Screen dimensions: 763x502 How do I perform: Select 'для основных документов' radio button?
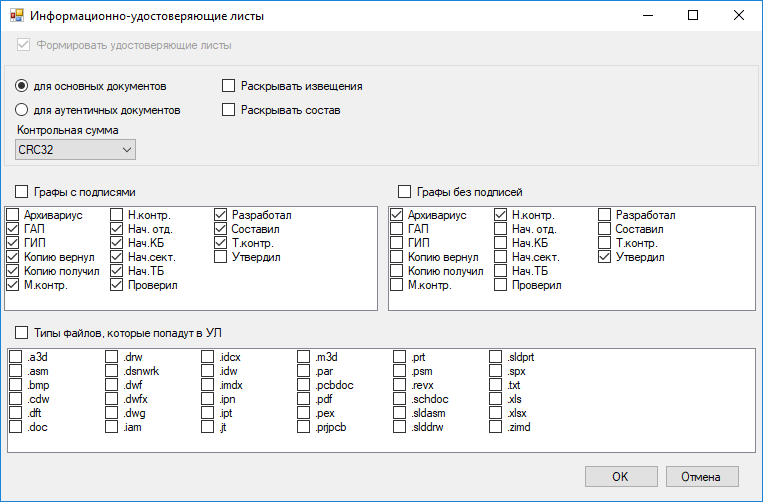click(23, 86)
